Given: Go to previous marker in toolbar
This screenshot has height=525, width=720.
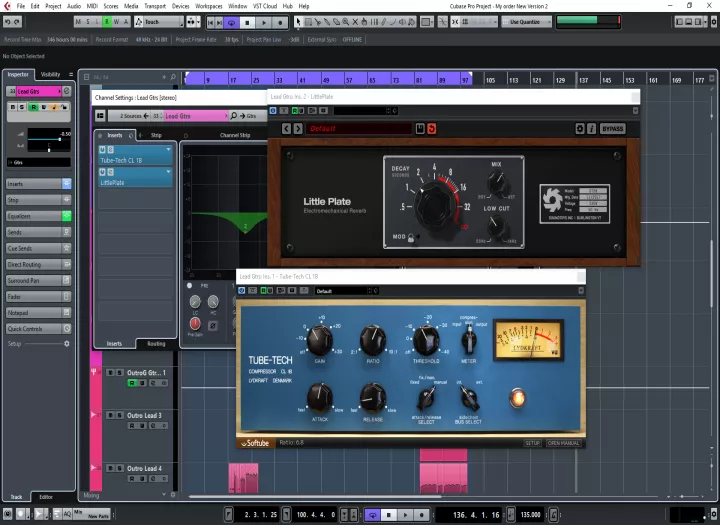Looking at the screenshot, I should tap(210, 22).
